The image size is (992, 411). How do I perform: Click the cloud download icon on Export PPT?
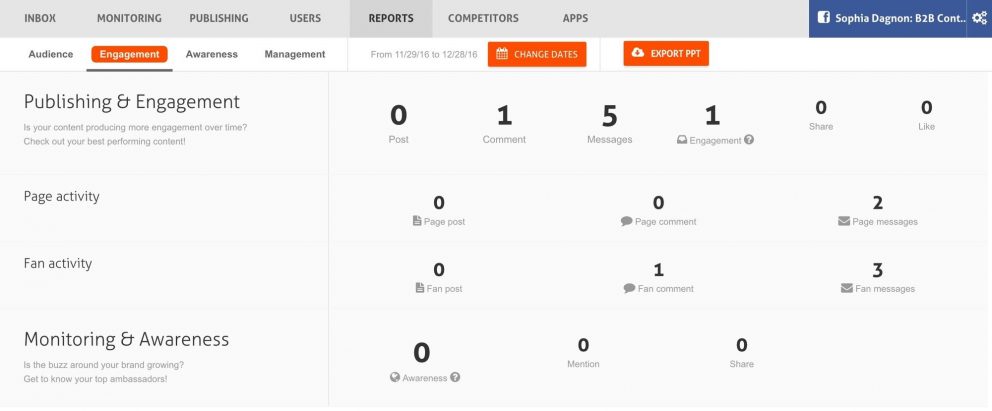[638, 53]
